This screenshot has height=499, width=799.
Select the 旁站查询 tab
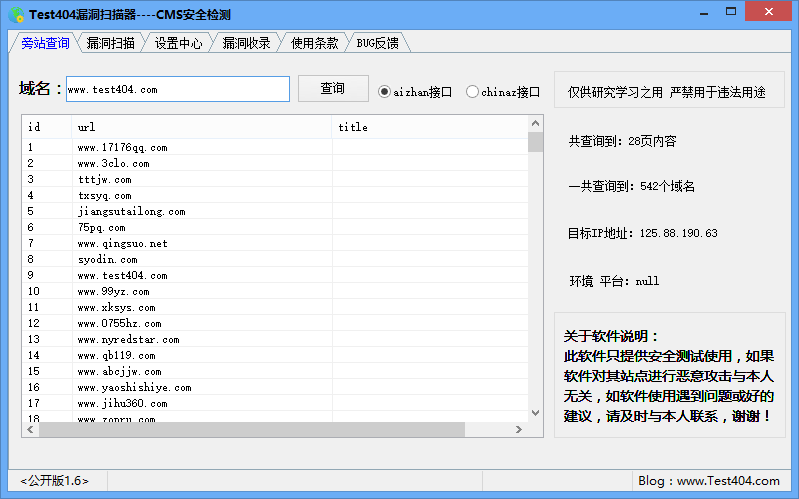45,43
